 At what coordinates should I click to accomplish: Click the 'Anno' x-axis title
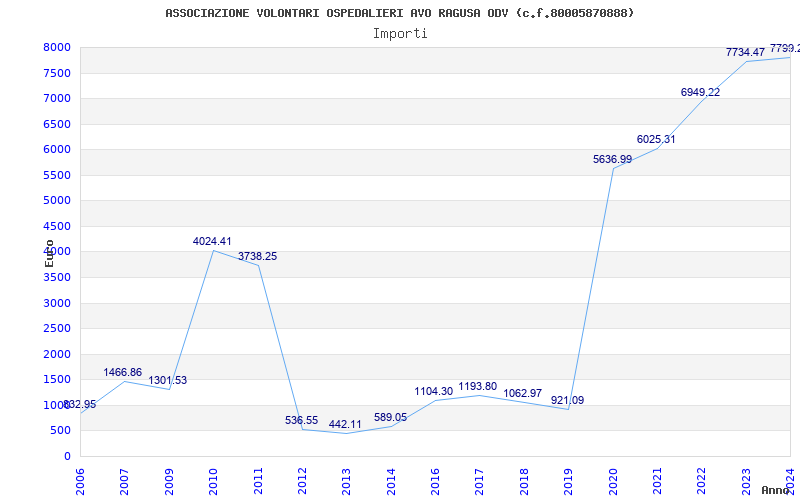777,490
